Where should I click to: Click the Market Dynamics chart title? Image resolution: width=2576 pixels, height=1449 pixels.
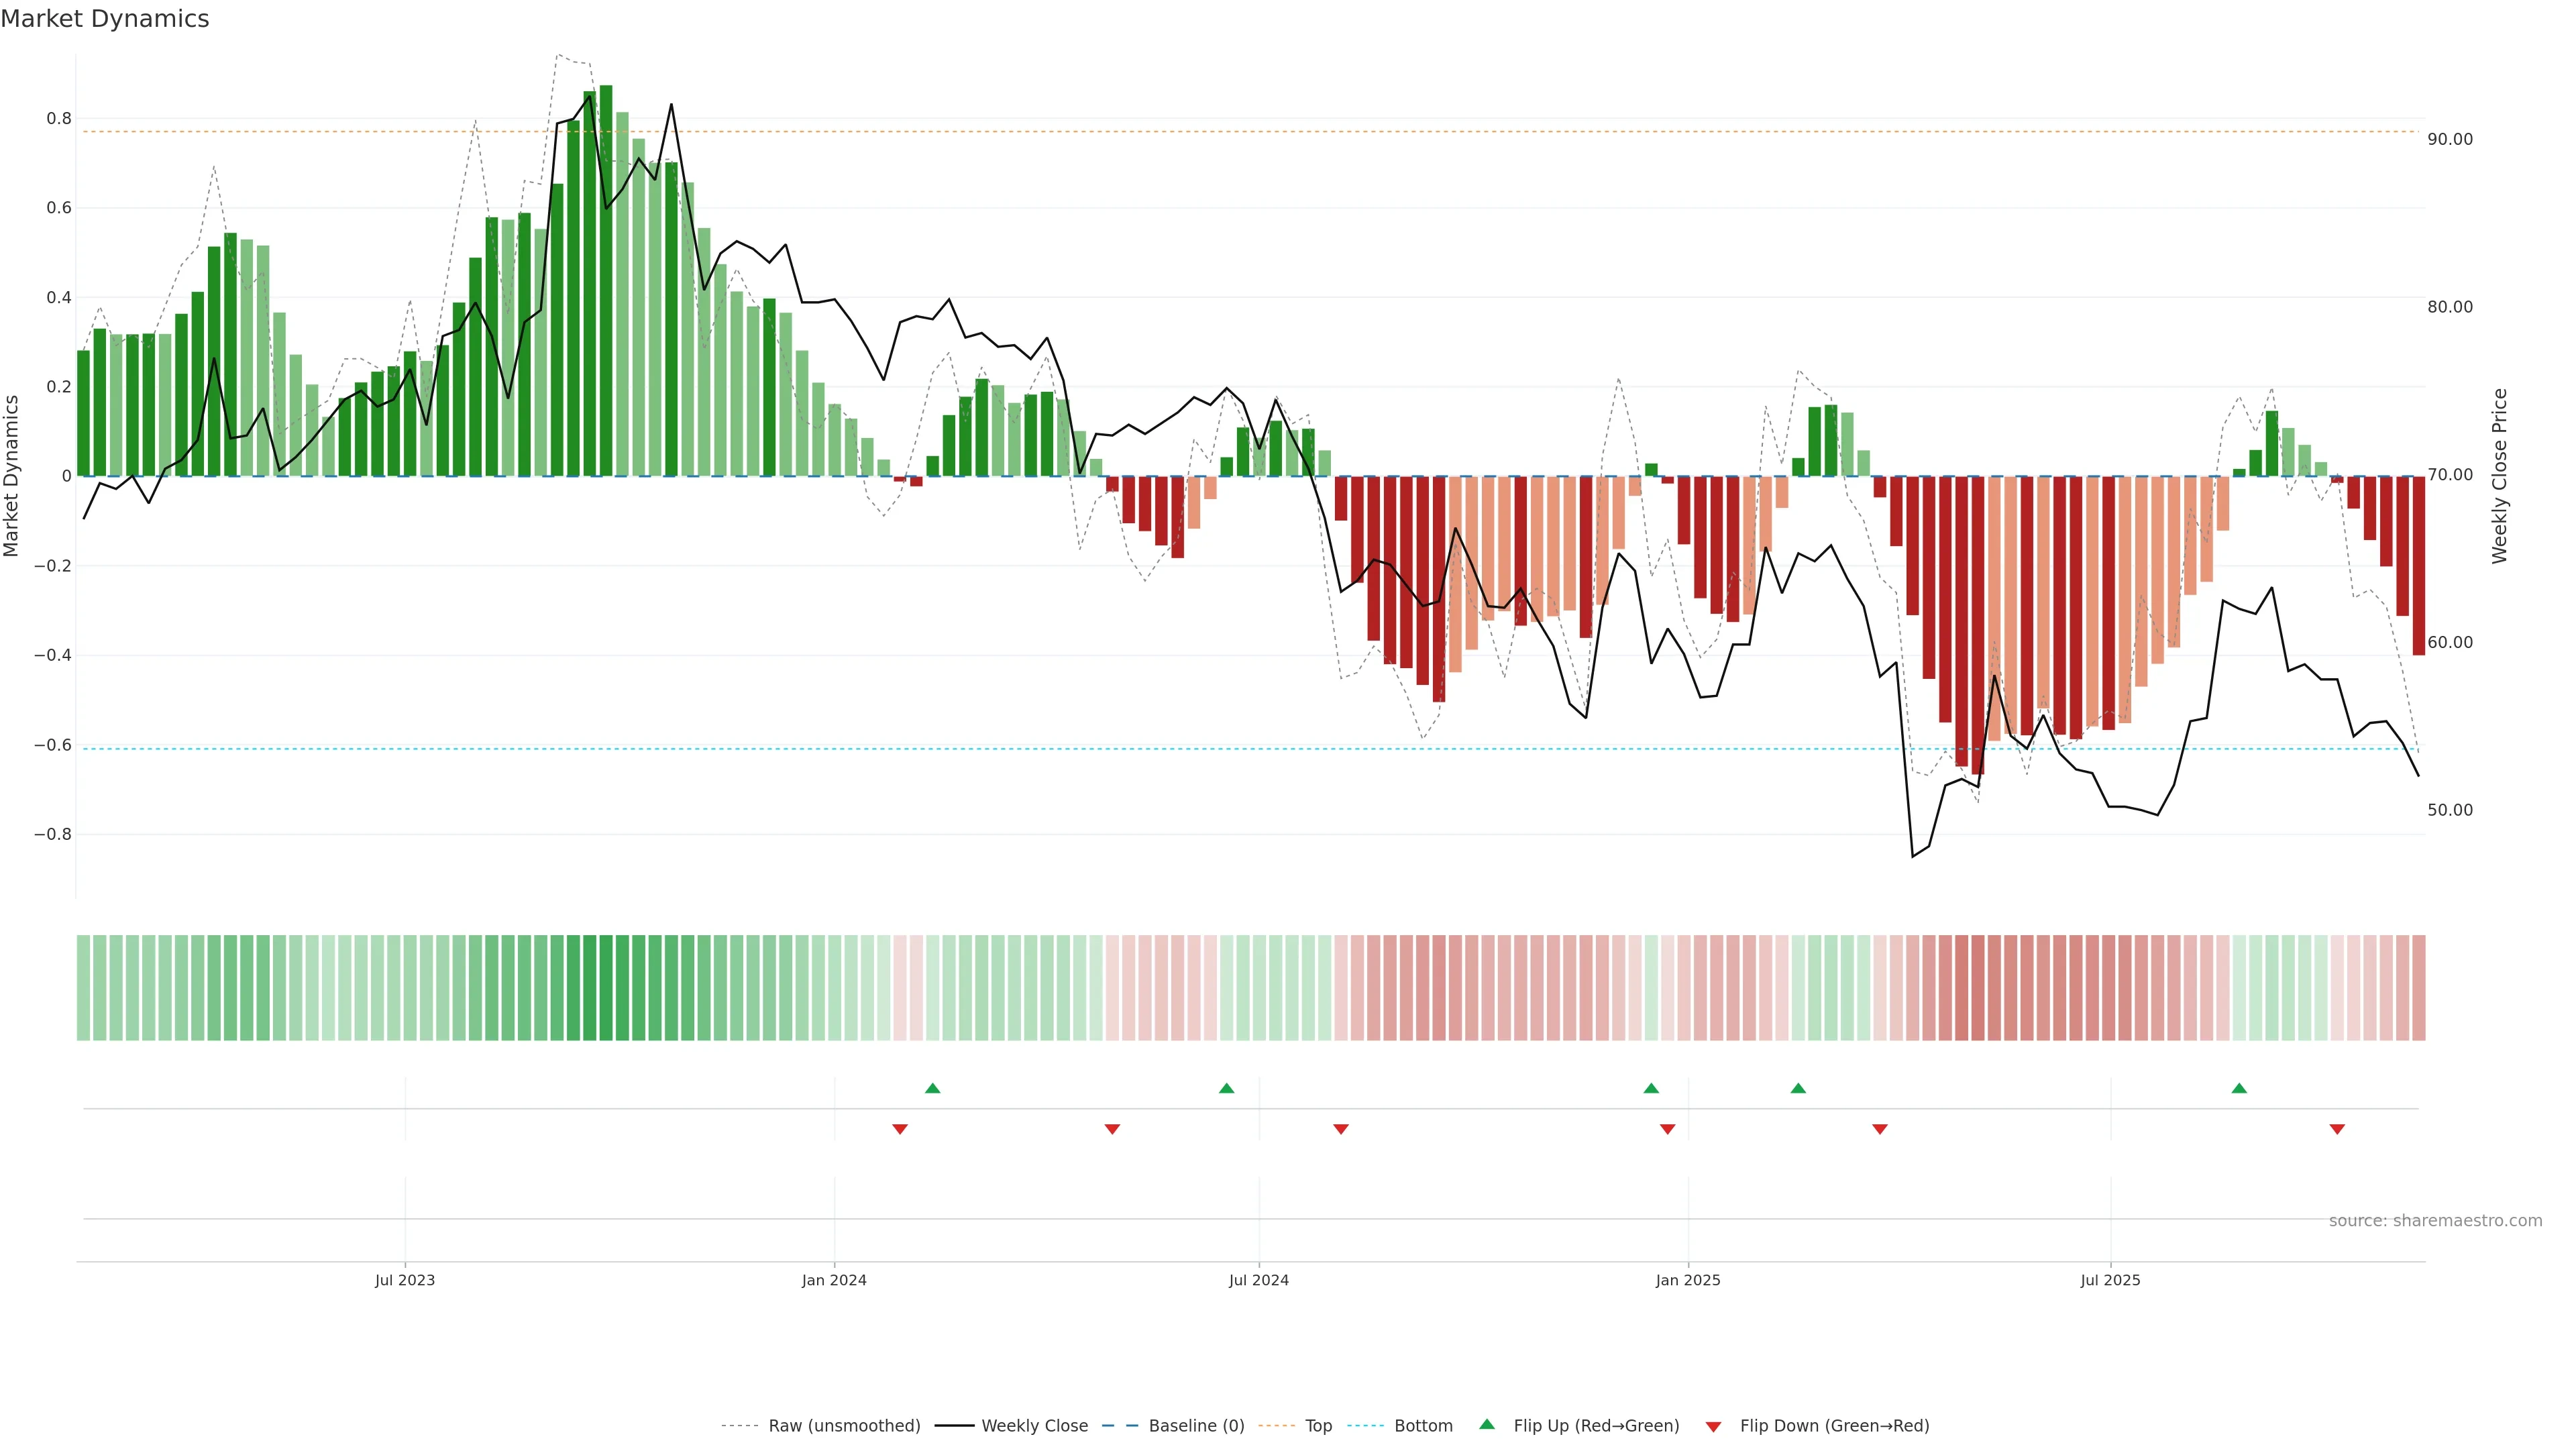[105, 19]
